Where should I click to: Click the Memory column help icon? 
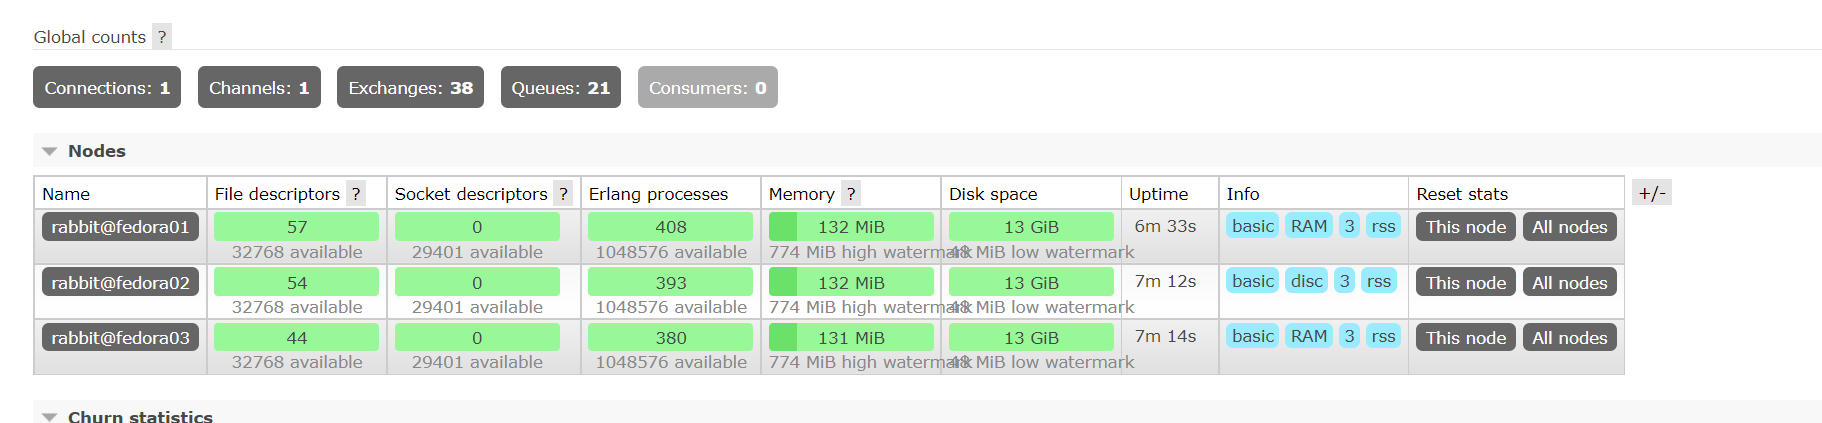(851, 194)
